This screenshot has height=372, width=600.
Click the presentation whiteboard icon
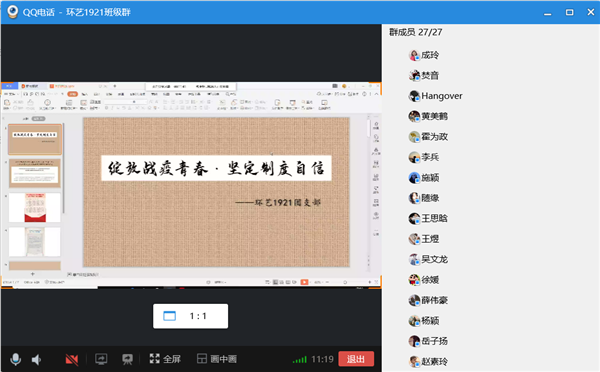[x=127, y=359]
